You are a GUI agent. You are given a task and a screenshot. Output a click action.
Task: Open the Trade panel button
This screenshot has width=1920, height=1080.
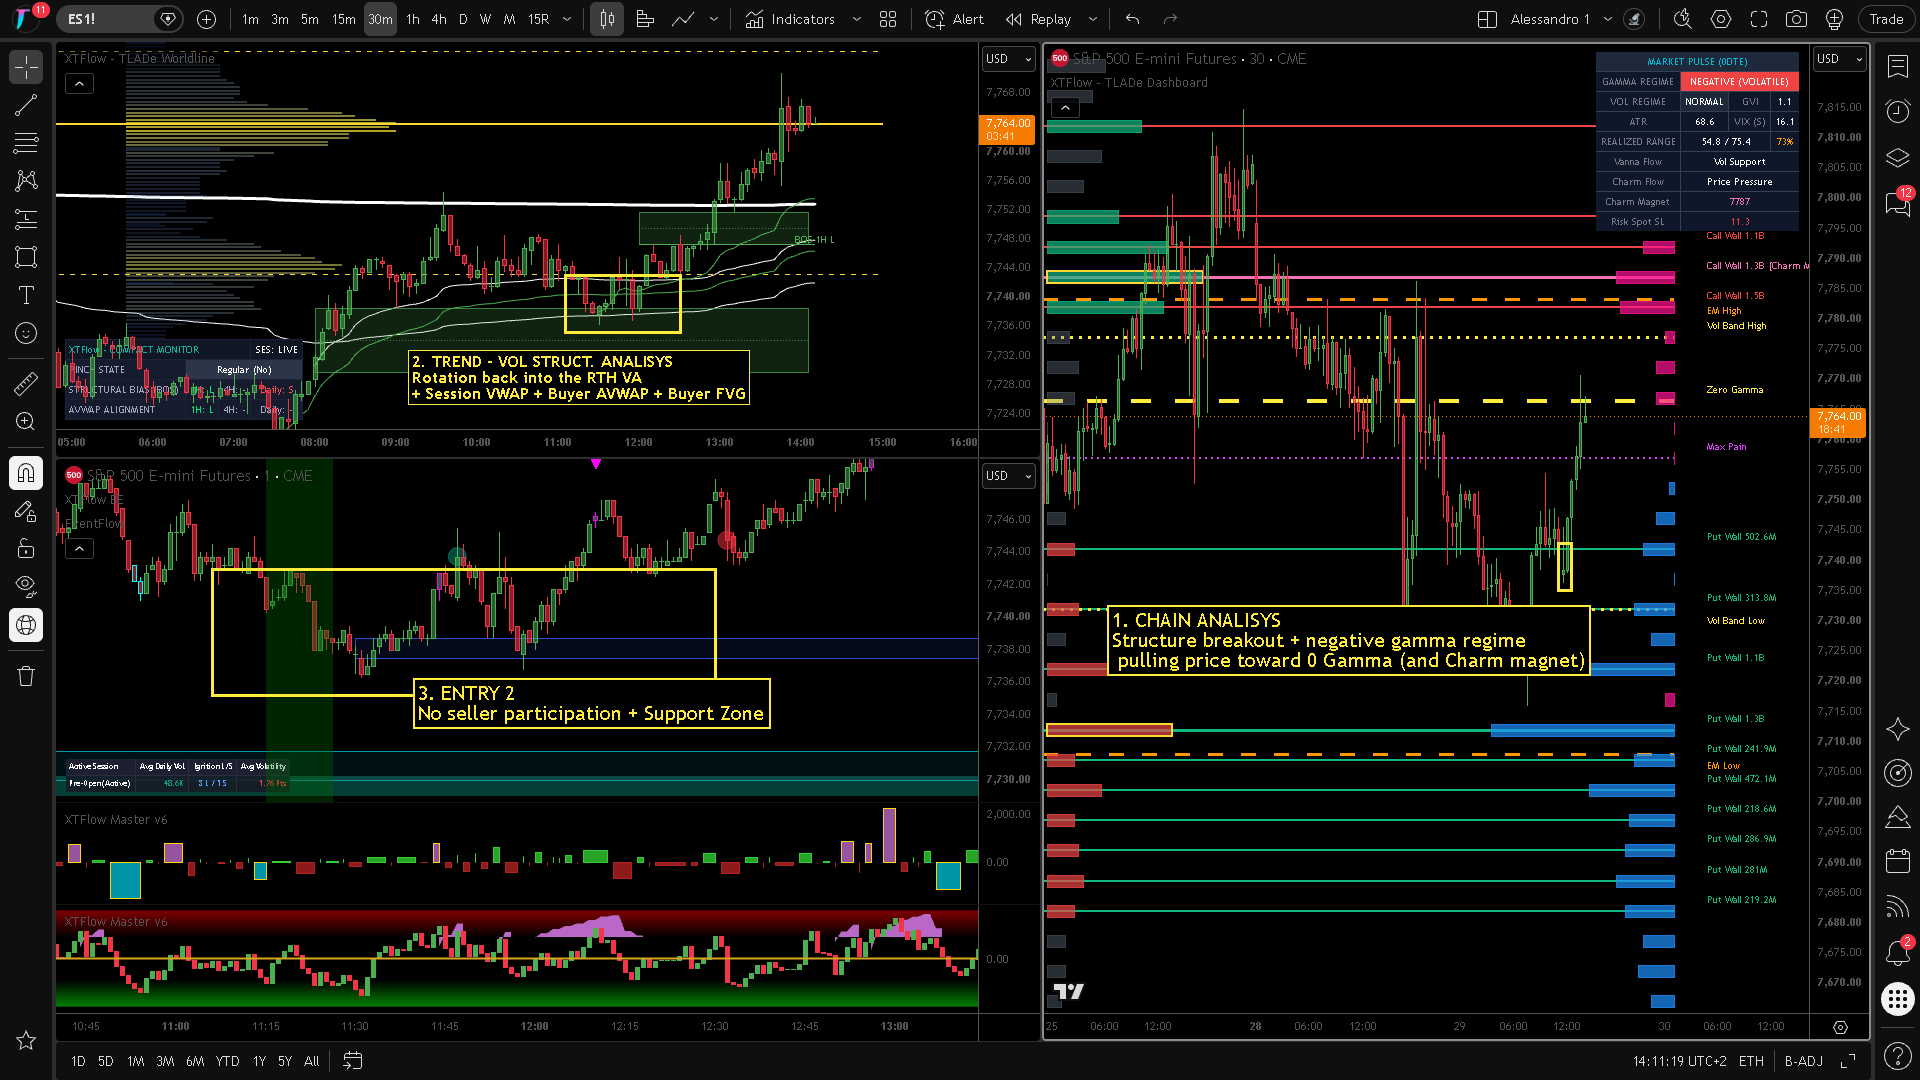[x=1886, y=19]
